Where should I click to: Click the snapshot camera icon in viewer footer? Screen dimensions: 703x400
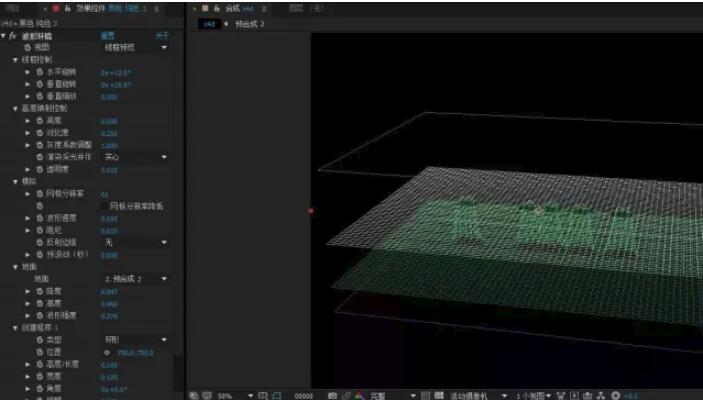coord(332,396)
